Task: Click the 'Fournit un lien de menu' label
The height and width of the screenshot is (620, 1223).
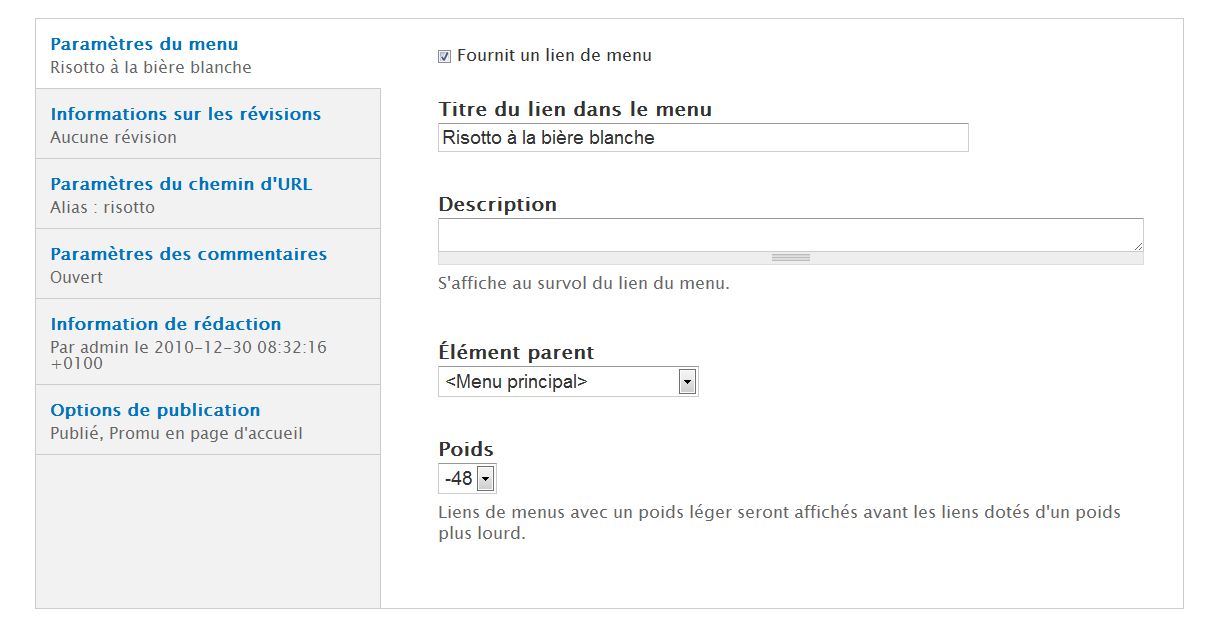Action: (554, 56)
